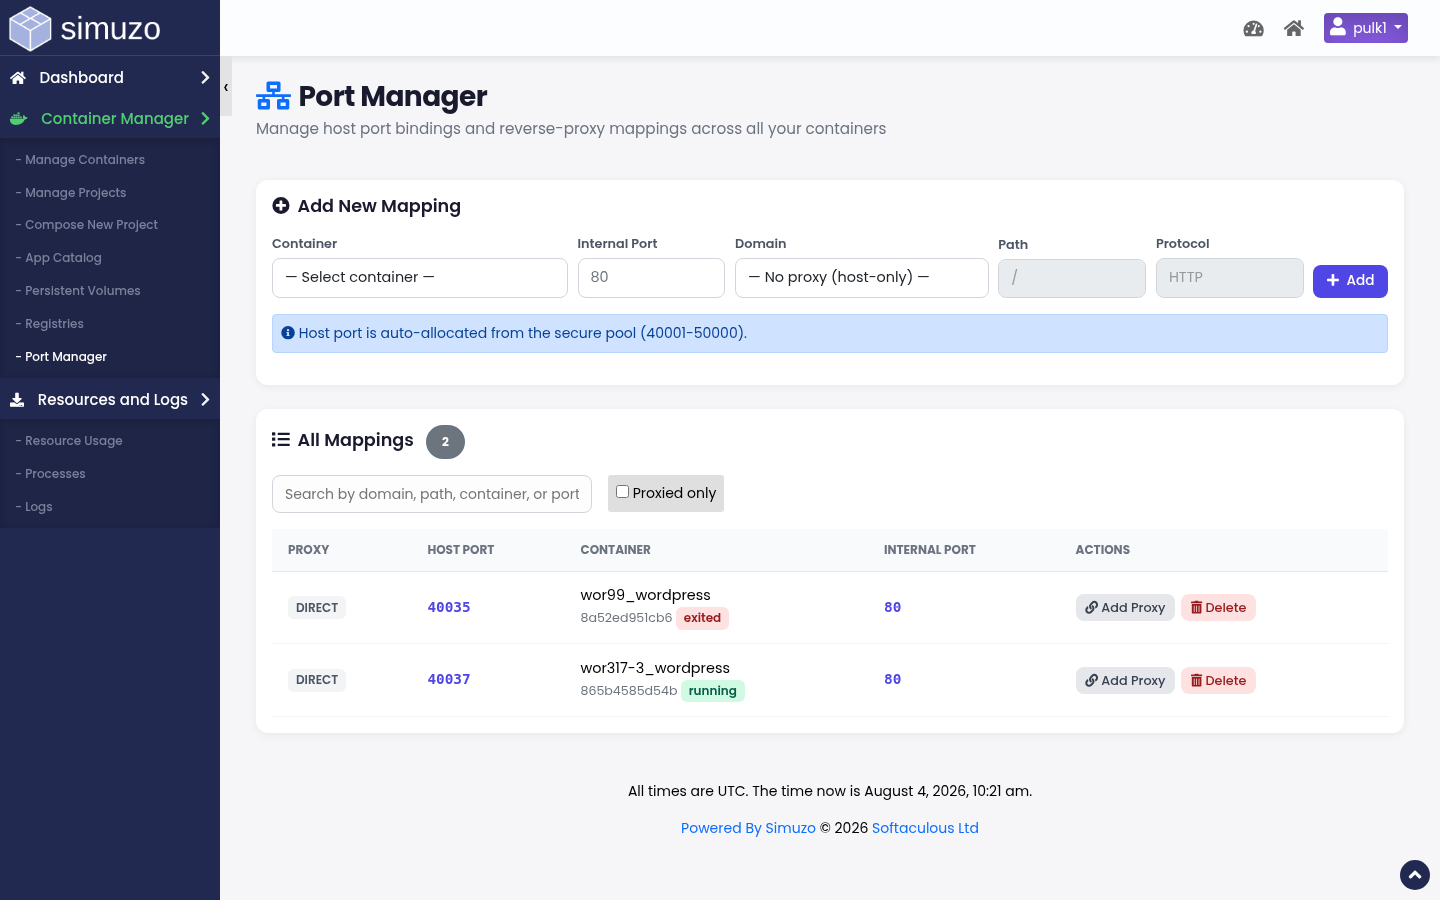Enable the Proxied only checkbox
Viewport: 1440px width, 900px height.
[622, 492]
